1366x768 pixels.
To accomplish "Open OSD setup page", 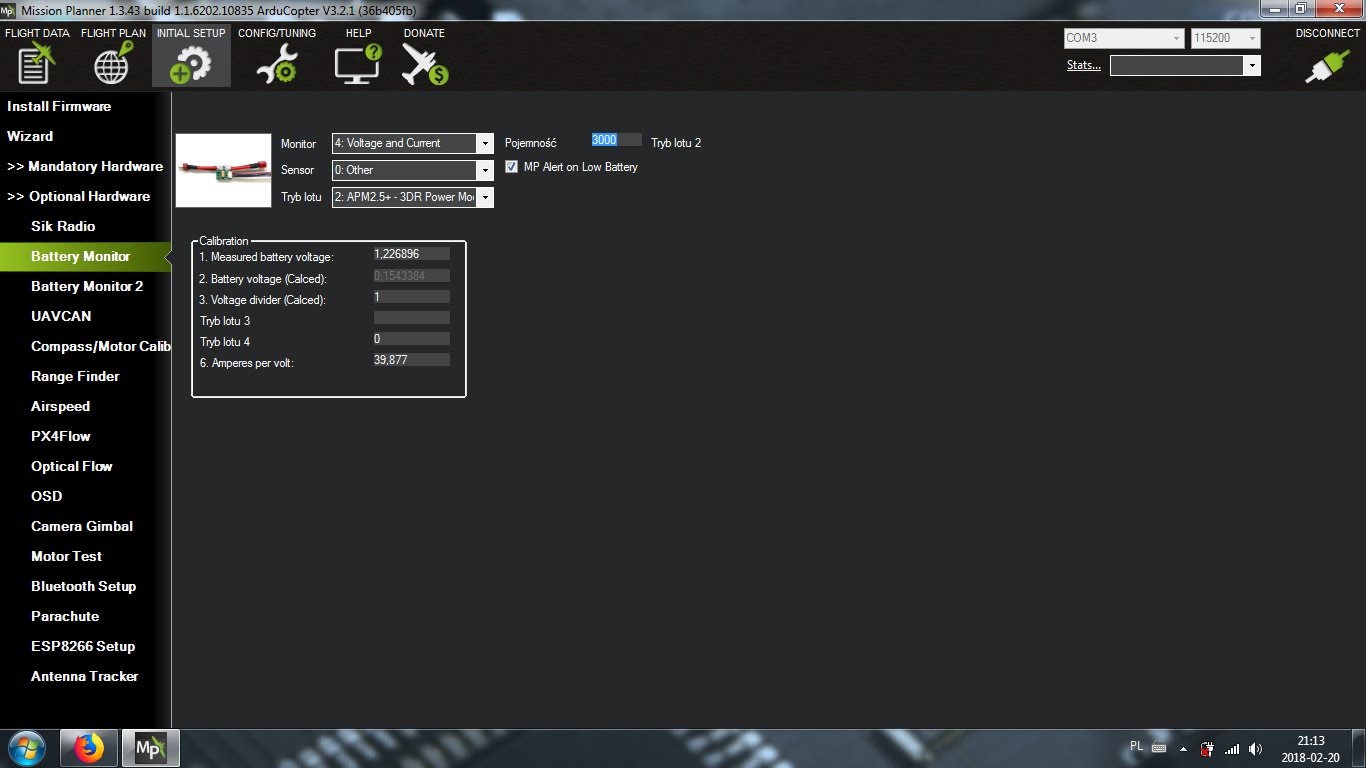I will point(46,496).
